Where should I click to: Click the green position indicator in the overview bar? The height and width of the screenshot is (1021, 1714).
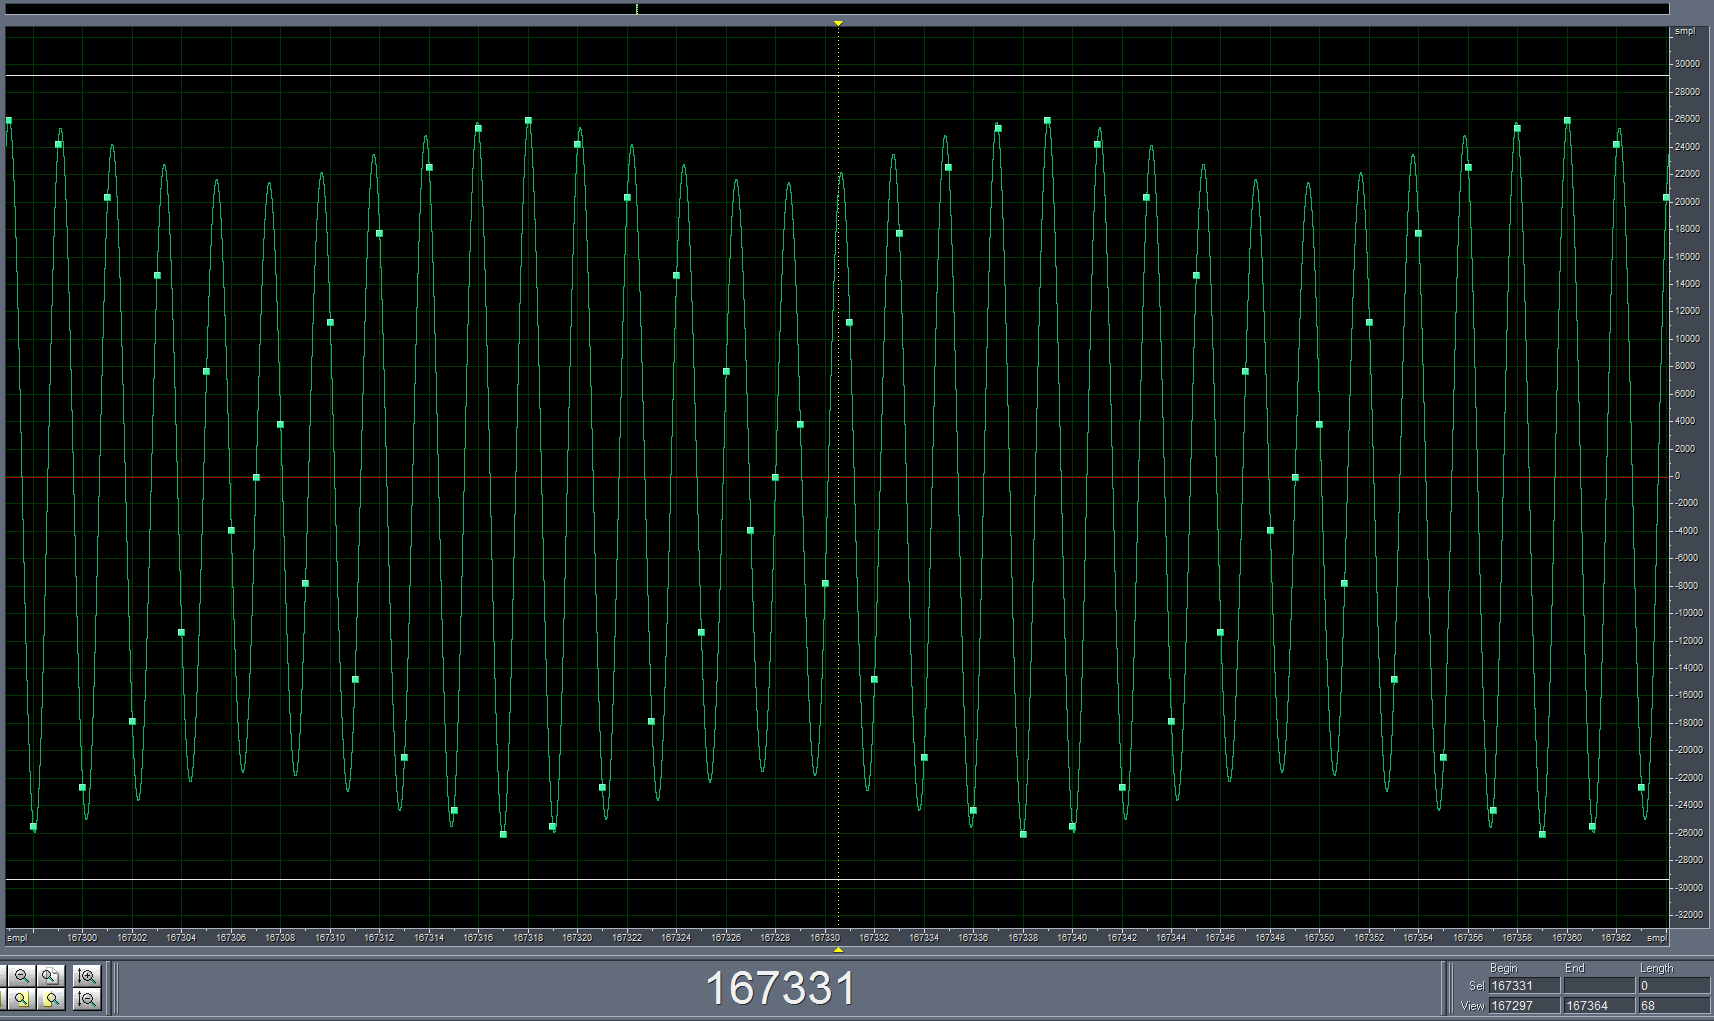(x=637, y=9)
